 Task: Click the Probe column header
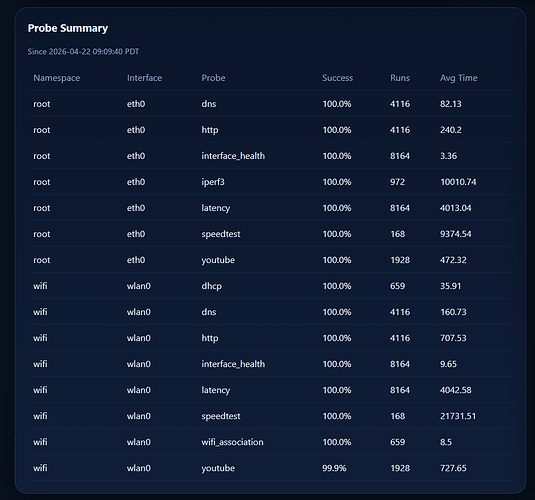pyautogui.click(x=213, y=78)
